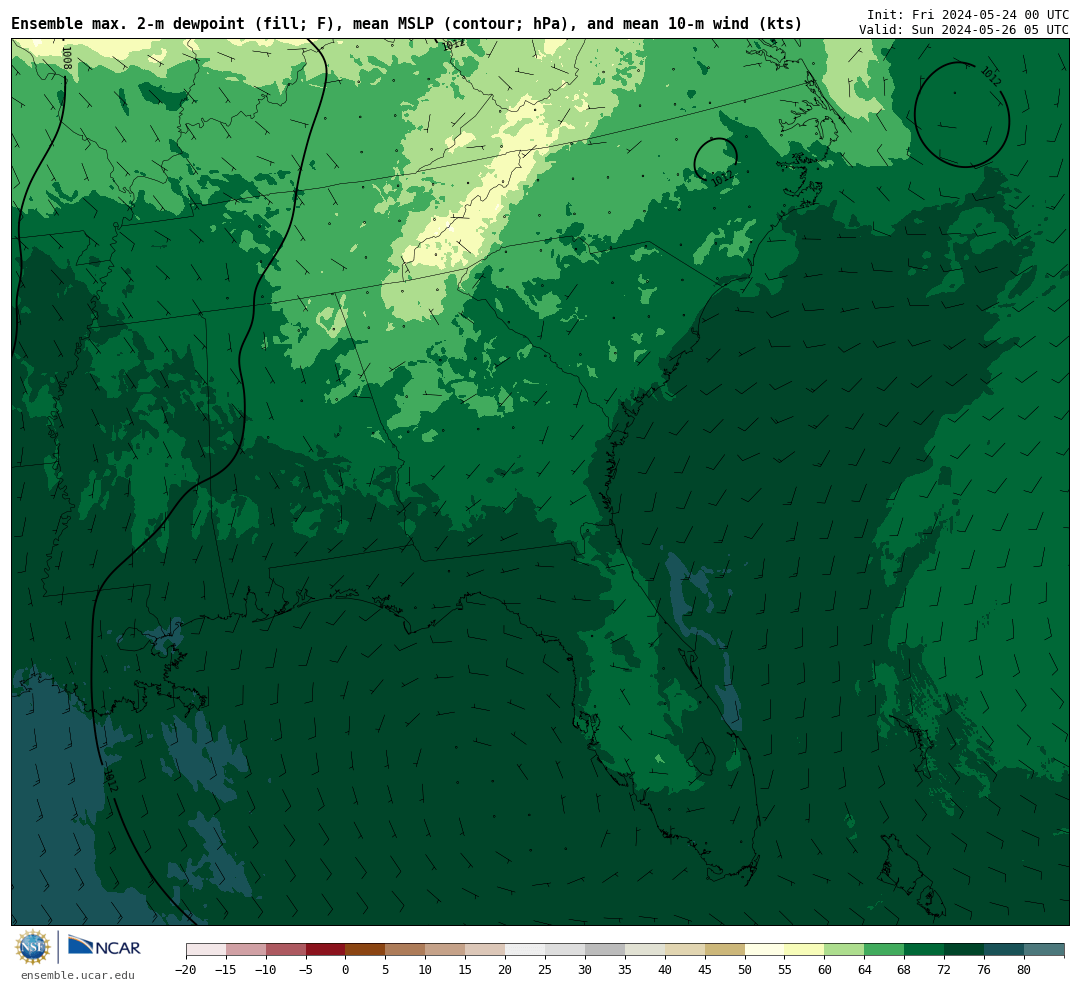Screen dimensions: 1080x988
Task: Click the '64' colorbar tick label
Action: coord(864,970)
